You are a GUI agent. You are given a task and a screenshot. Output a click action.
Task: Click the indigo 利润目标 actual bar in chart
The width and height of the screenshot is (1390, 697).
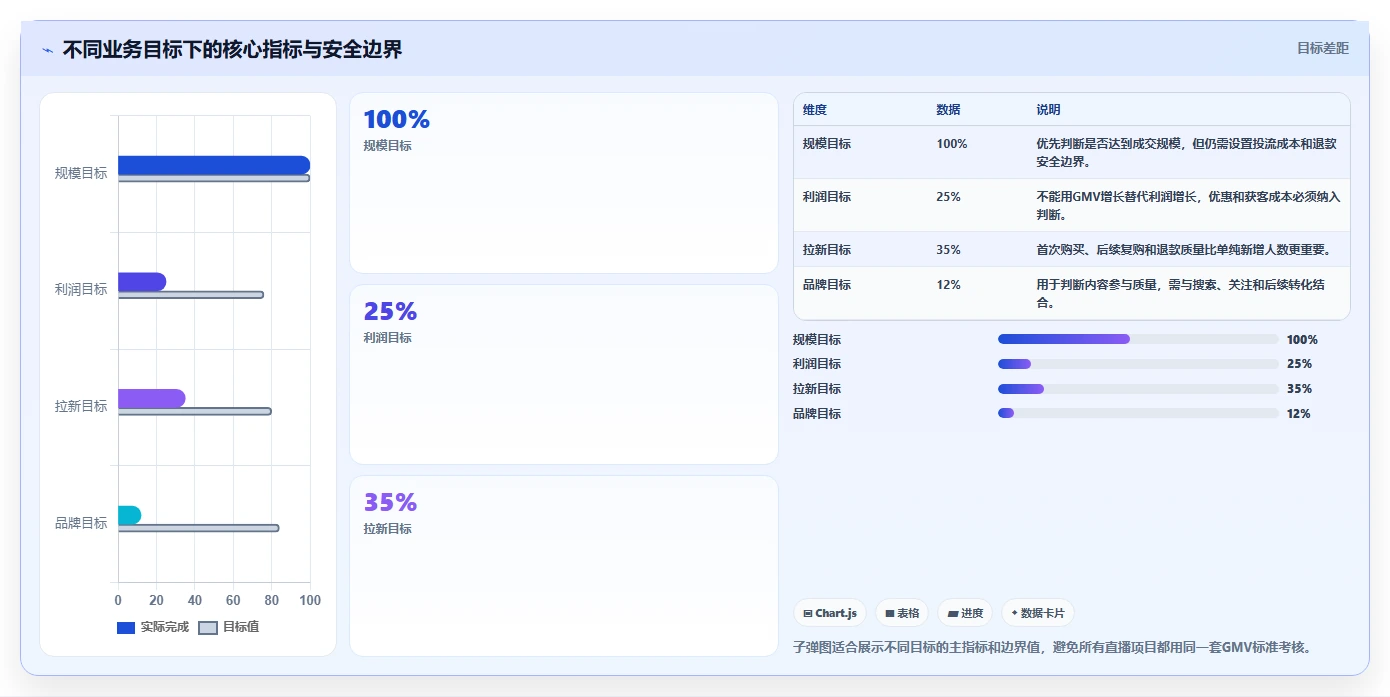point(142,282)
